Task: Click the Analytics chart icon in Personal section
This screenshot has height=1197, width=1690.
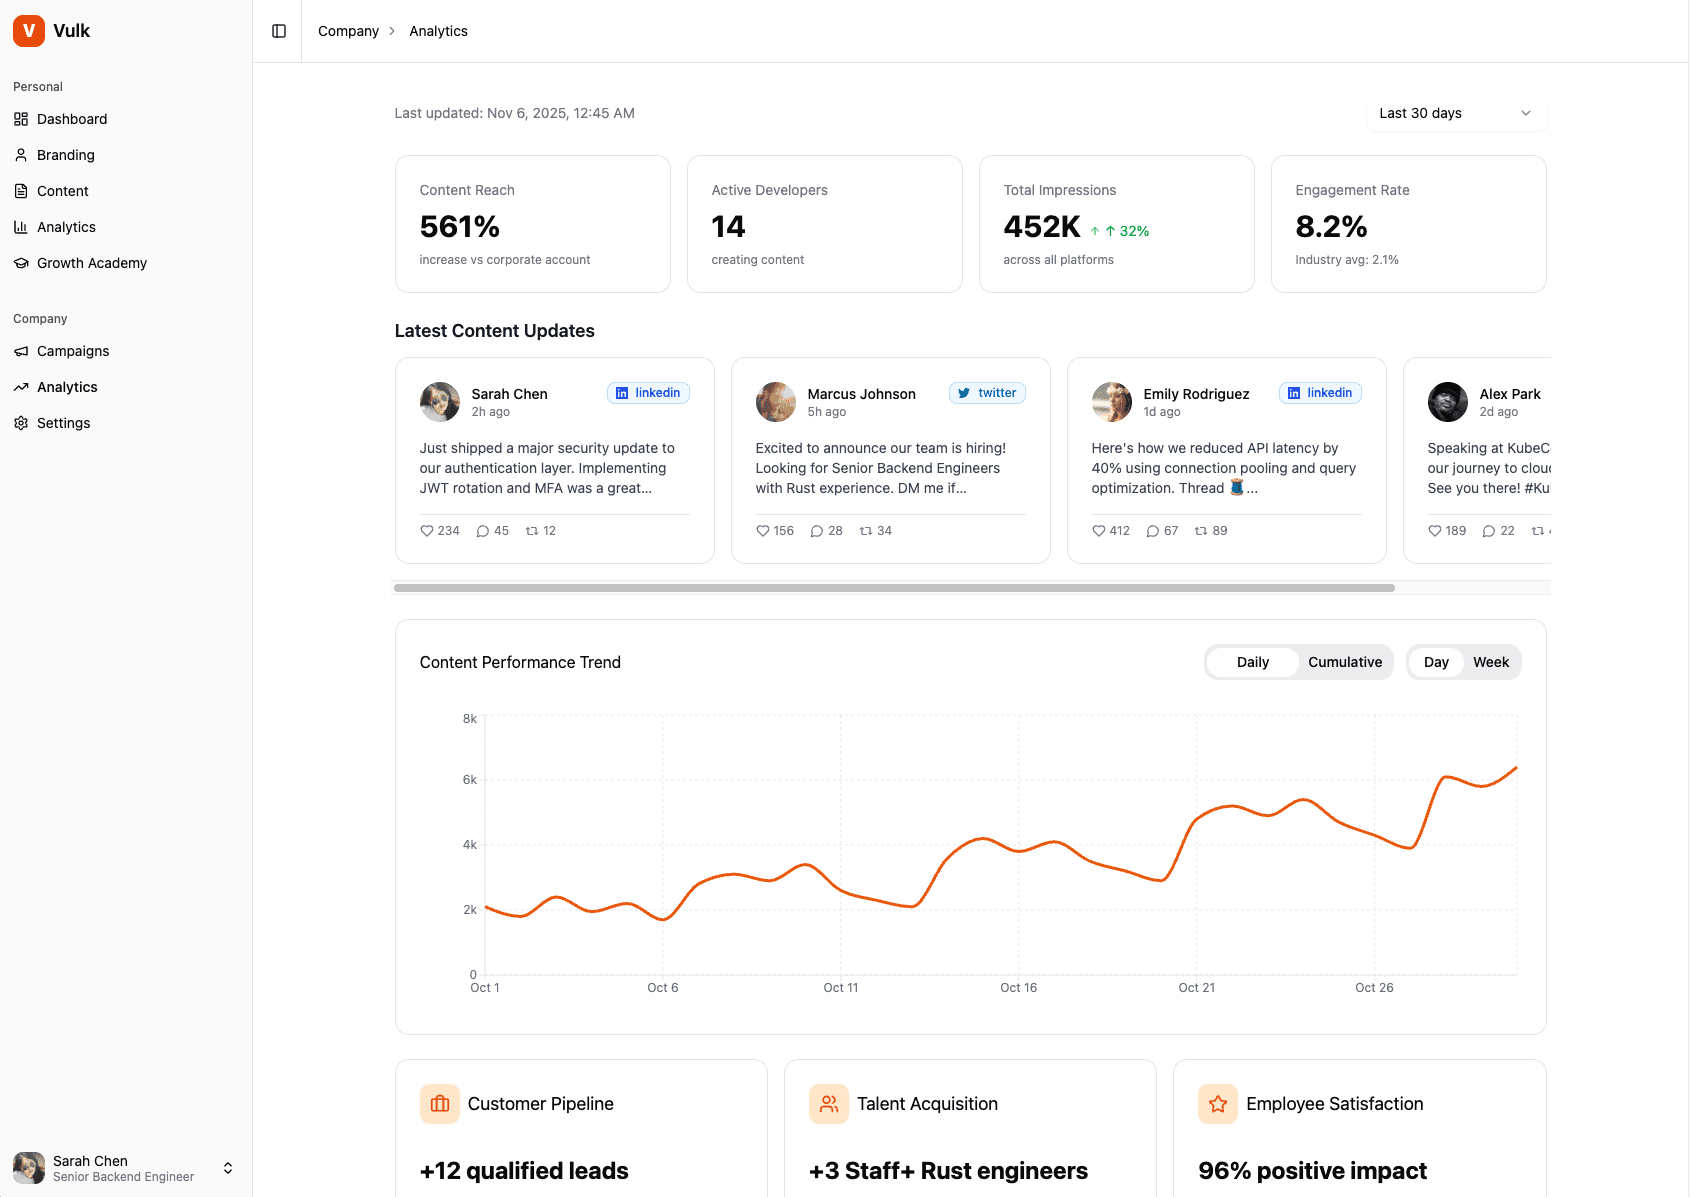Action: (22, 227)
